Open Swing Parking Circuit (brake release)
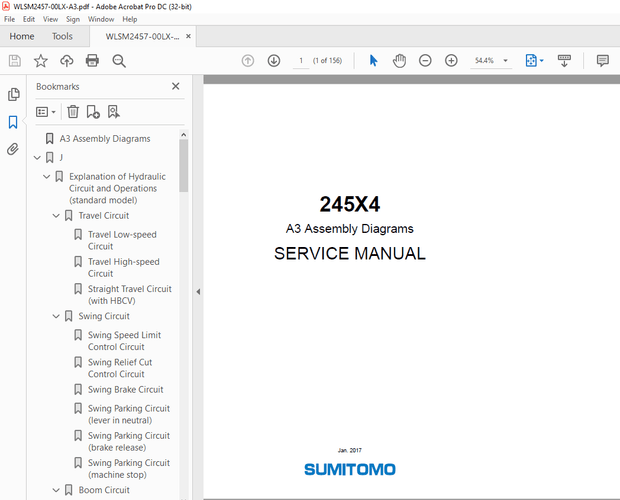The image size is (620, 500). click(129, 442)
